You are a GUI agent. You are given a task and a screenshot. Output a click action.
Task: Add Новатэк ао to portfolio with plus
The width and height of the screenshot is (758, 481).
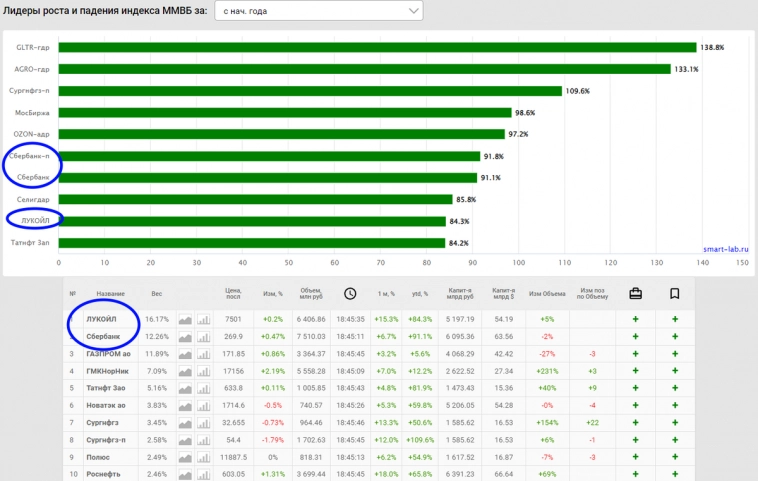[635, 404]
